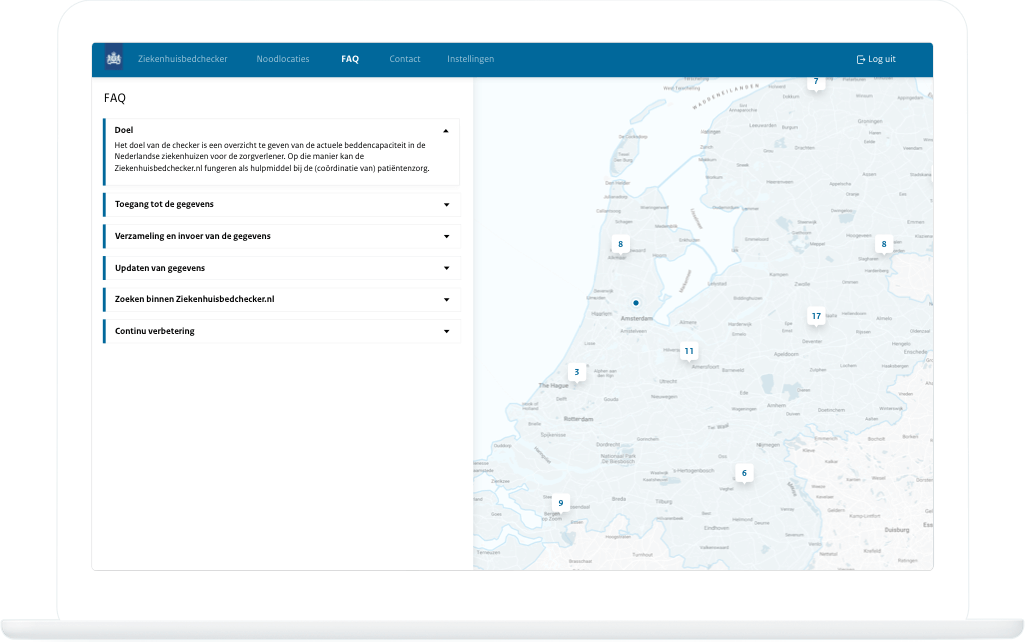Select the map cluster marker showing 11
The image size is (1025, 642).
(689, 352)
